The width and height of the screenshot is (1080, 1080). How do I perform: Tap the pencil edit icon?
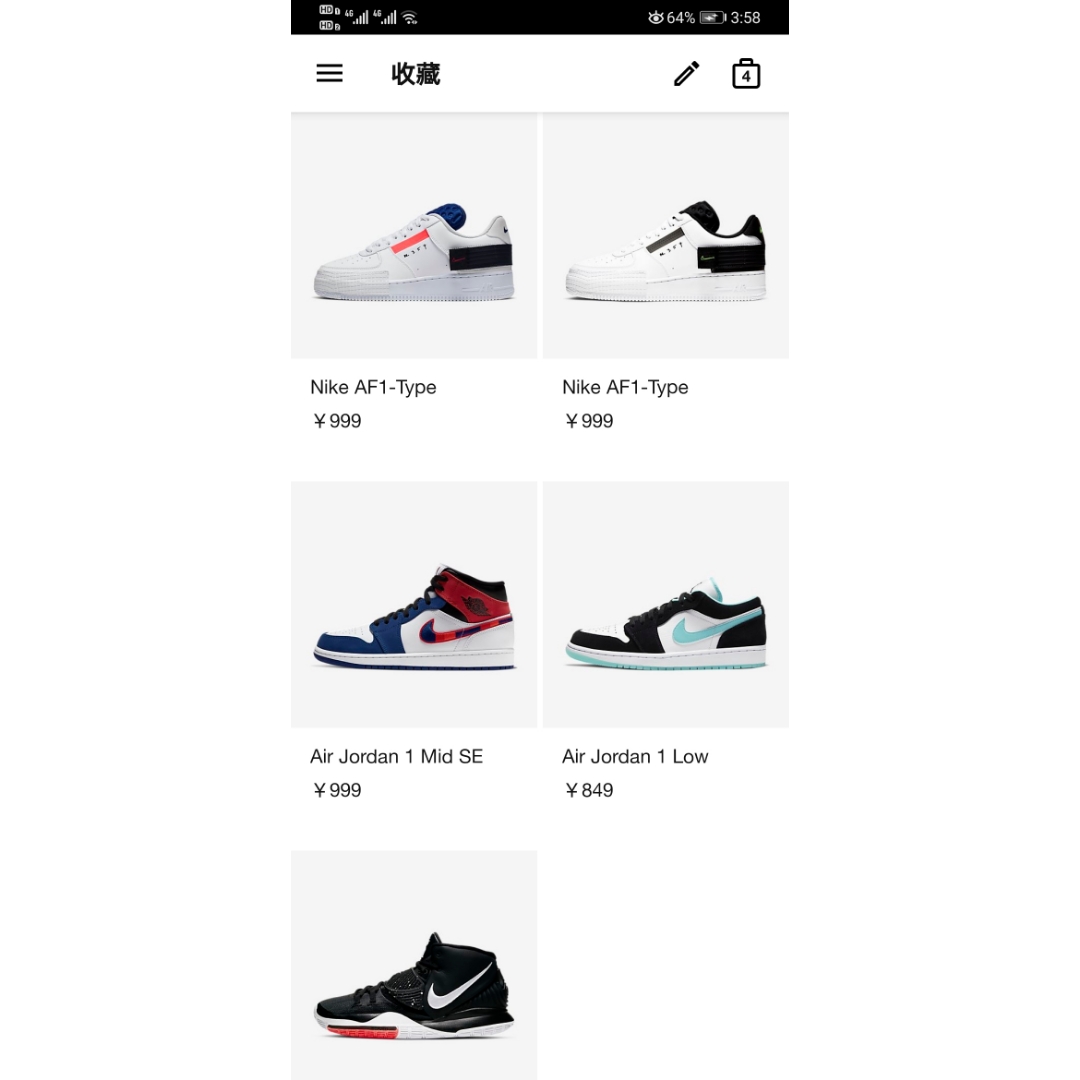[x=686, y=73]
